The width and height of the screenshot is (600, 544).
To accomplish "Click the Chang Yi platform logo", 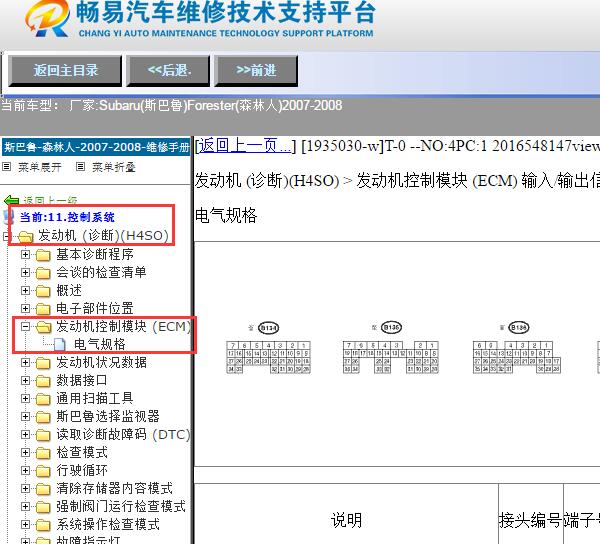I will [x=47, y=18].
